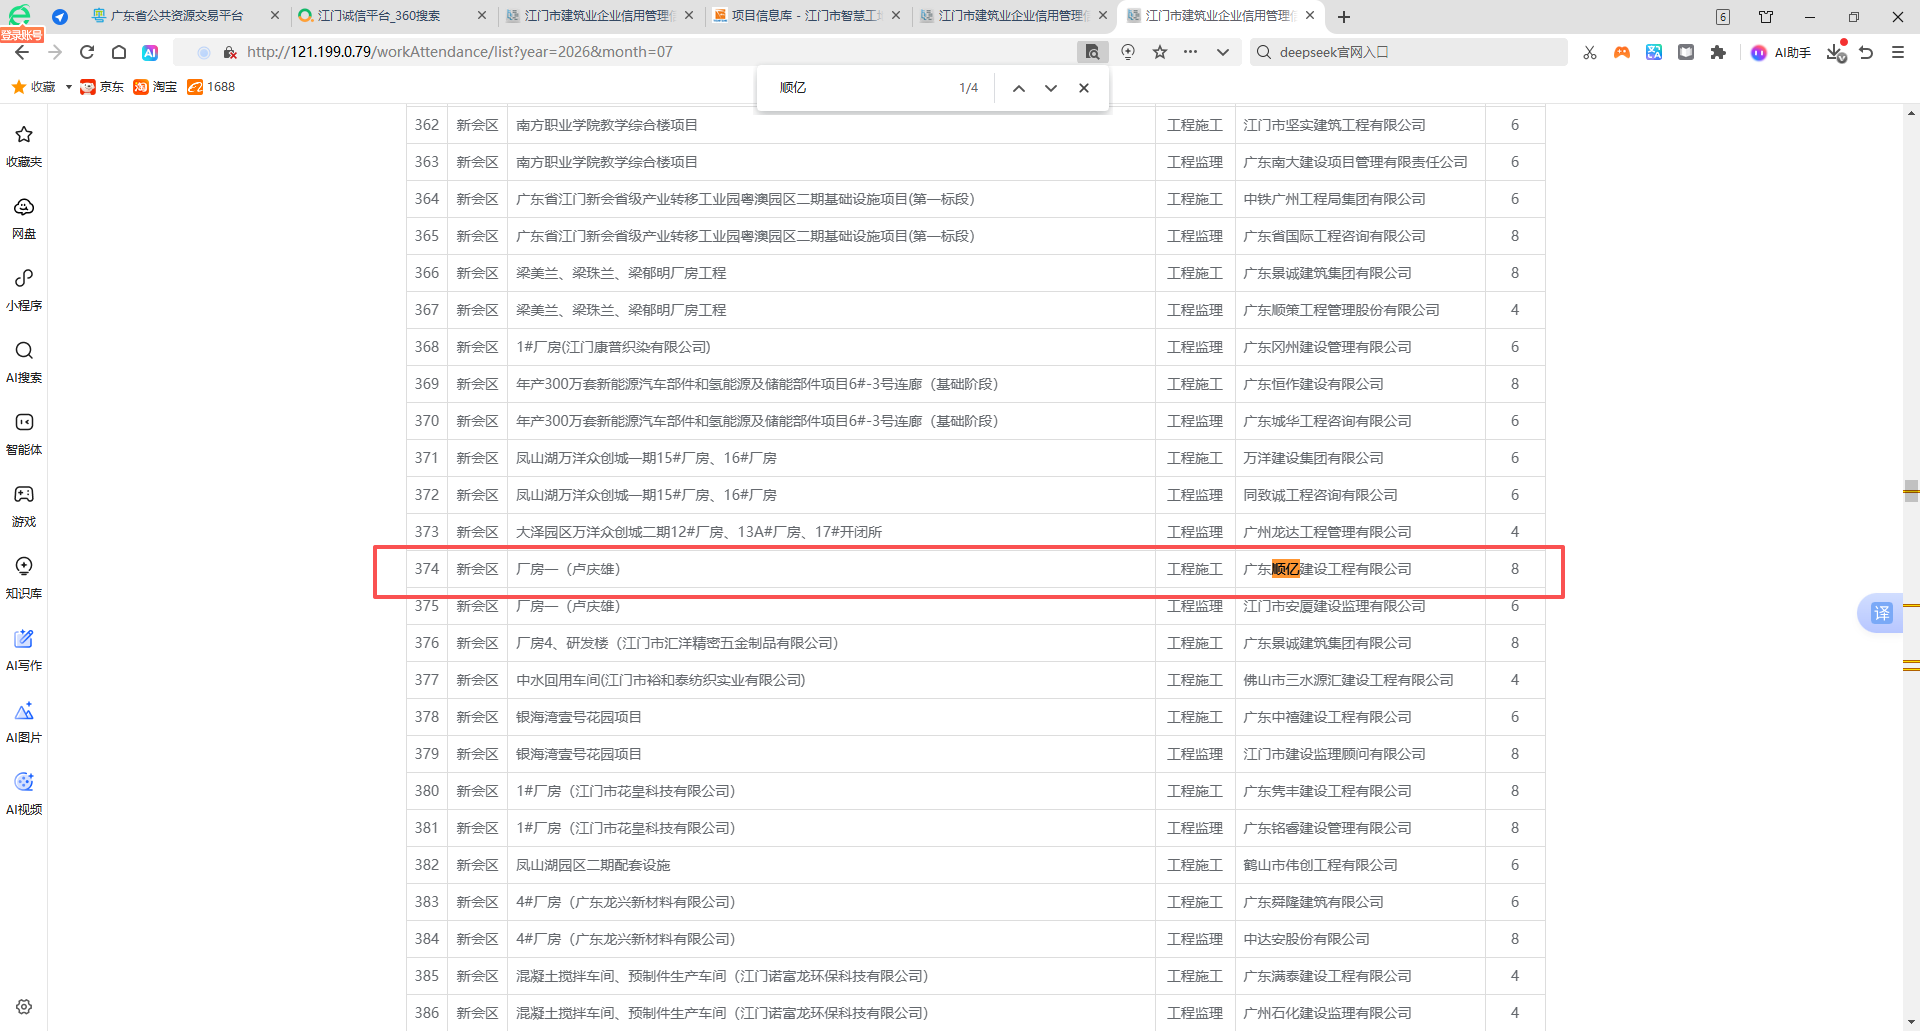Switch to the 广东省公共资源交易平台 tab
Image resolution: width=1920 pixels, height=1032 pixels.
click(176, 16)
